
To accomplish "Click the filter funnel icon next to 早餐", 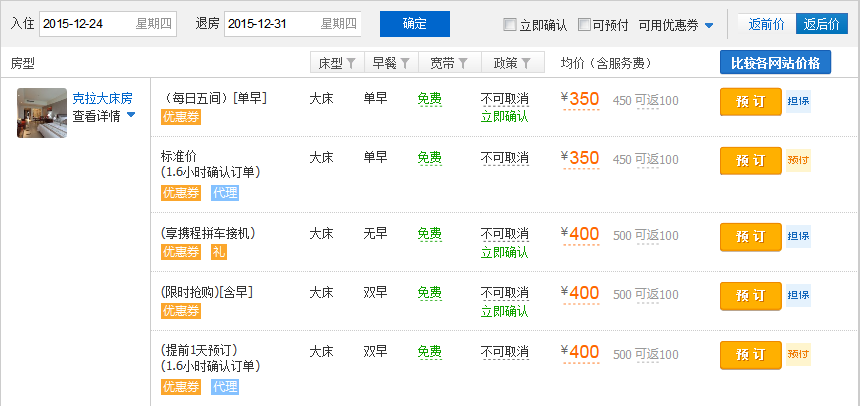I will coord(405,63).
